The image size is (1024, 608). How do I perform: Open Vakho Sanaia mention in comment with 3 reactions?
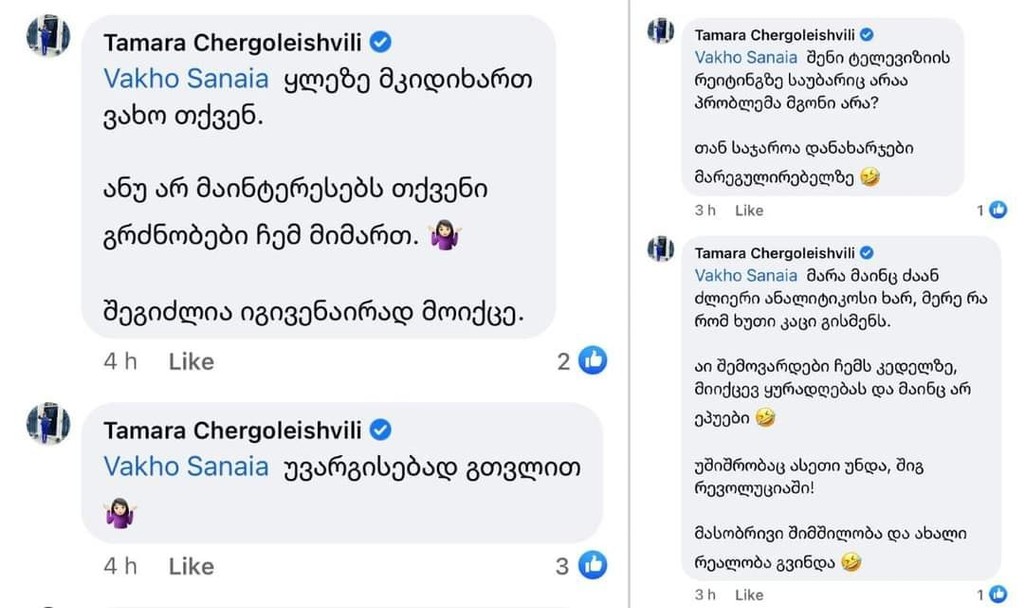pyautogui.click(x=186, y=466)
